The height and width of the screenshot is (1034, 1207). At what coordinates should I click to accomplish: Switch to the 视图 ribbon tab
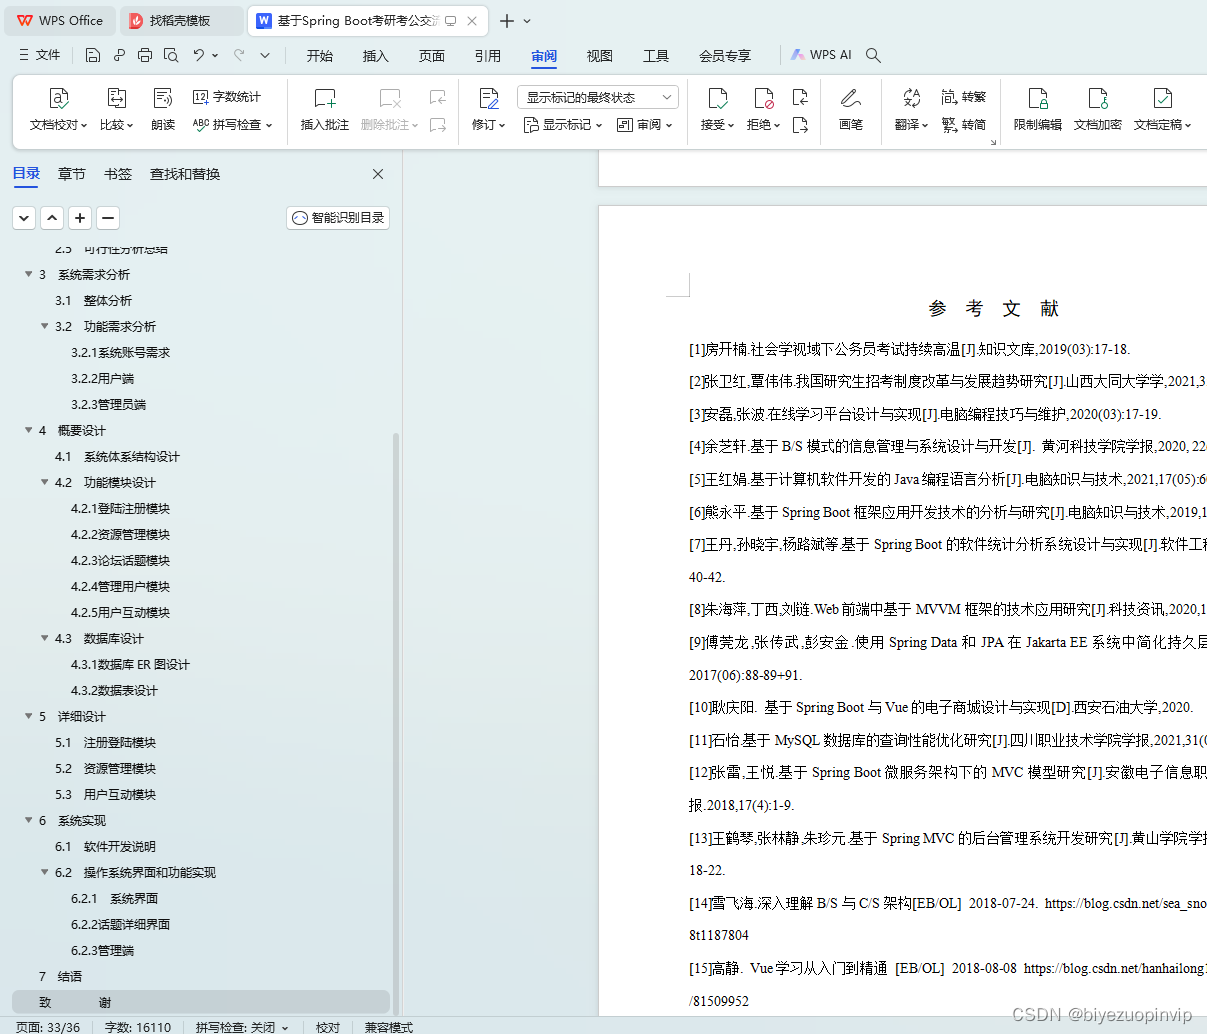[600, 56]
